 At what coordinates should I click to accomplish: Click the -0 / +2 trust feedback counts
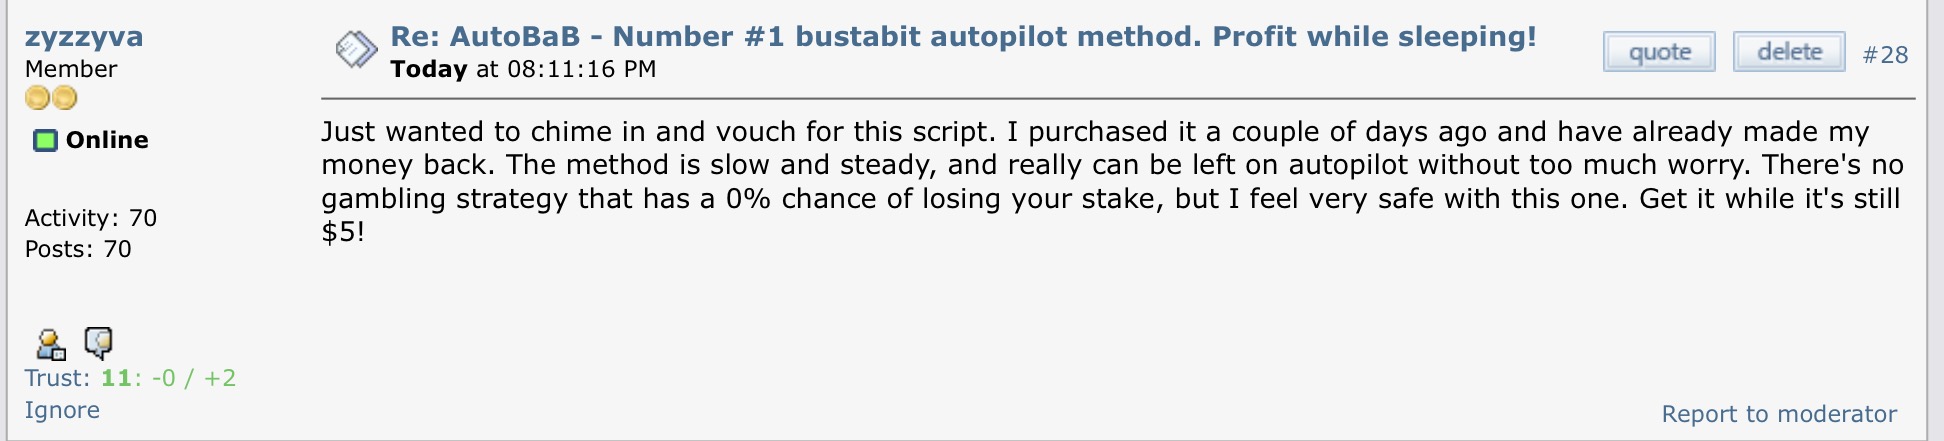click(x=194, y=378)
